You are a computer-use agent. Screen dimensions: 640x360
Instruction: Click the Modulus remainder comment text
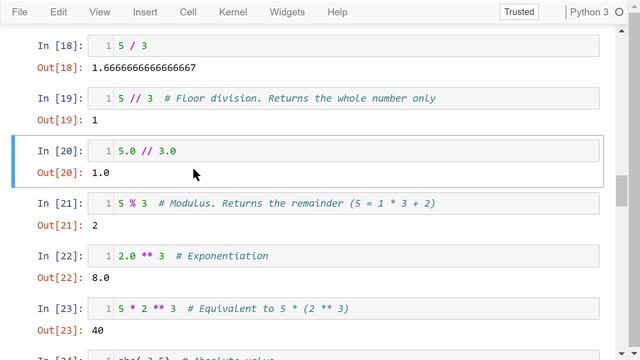tap(297, 203)
